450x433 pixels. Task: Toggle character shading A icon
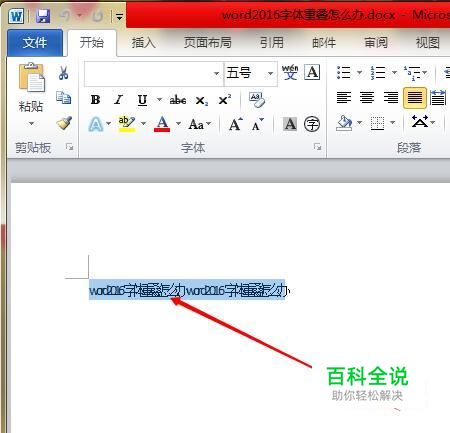pyautogui.click(x=290, y=124)
